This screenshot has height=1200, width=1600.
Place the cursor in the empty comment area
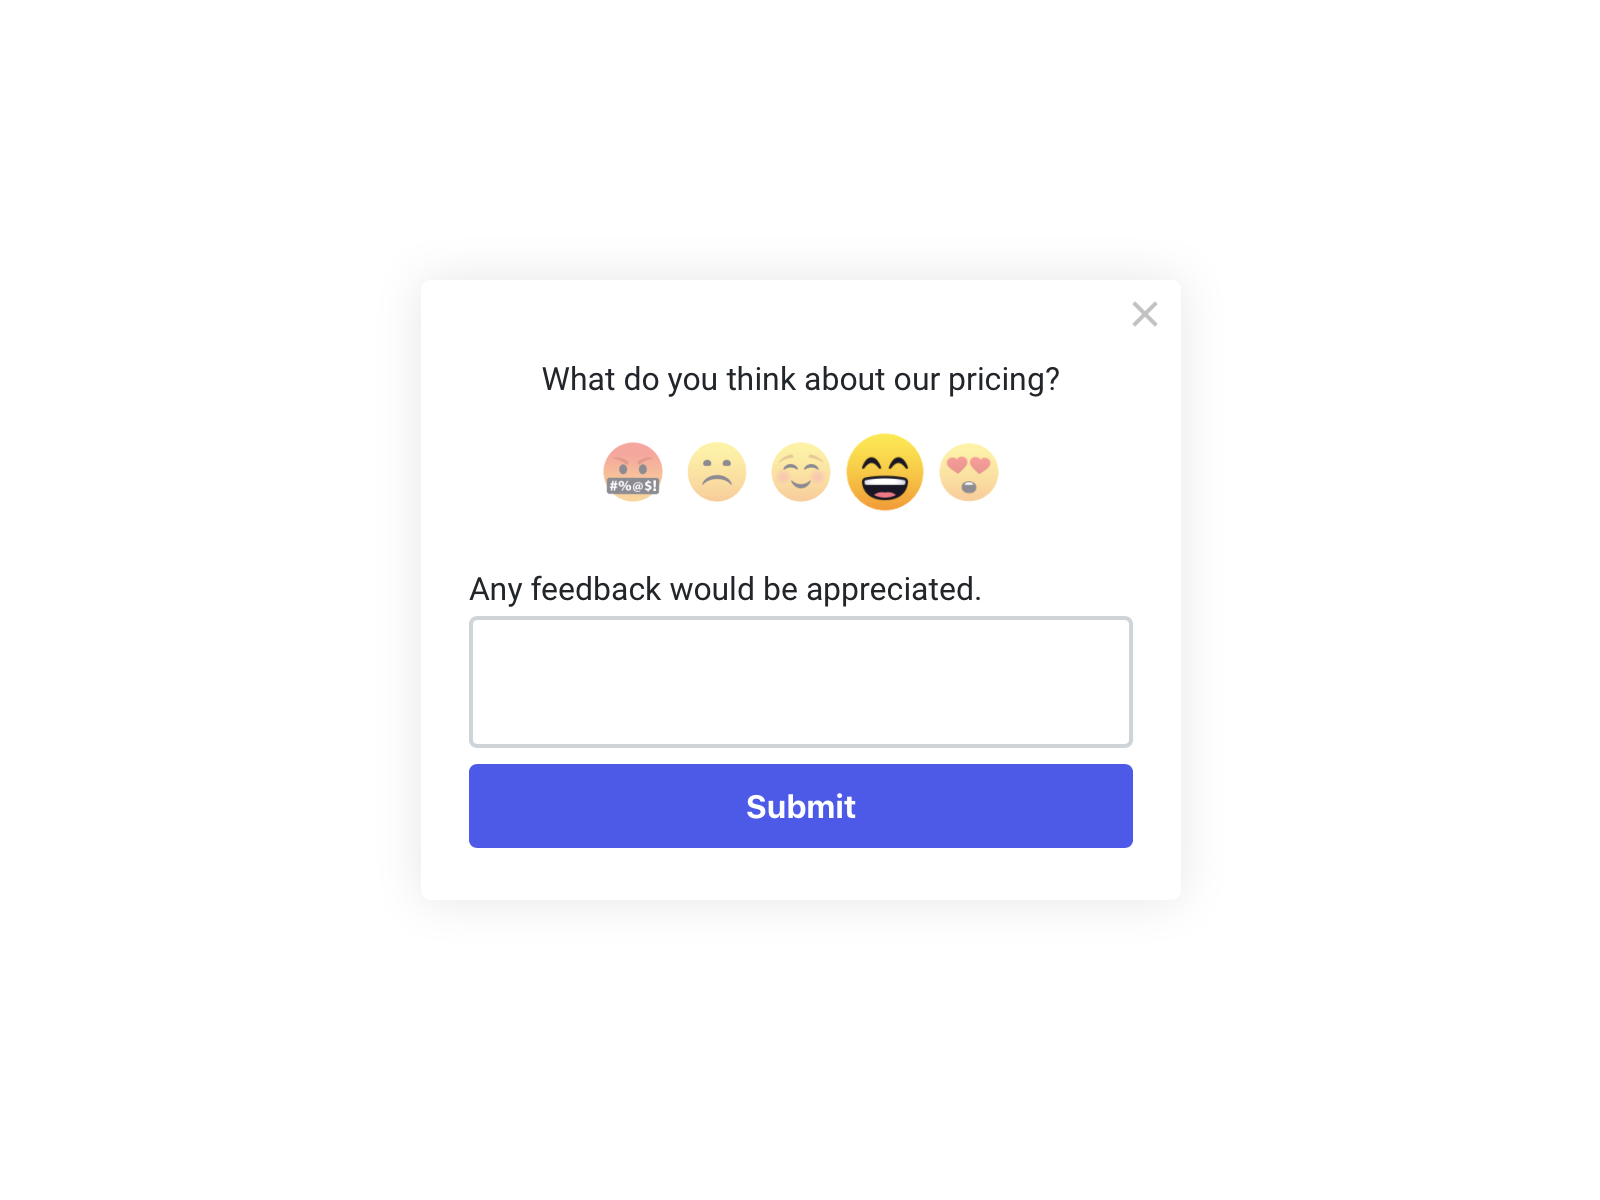click(800, 682)
